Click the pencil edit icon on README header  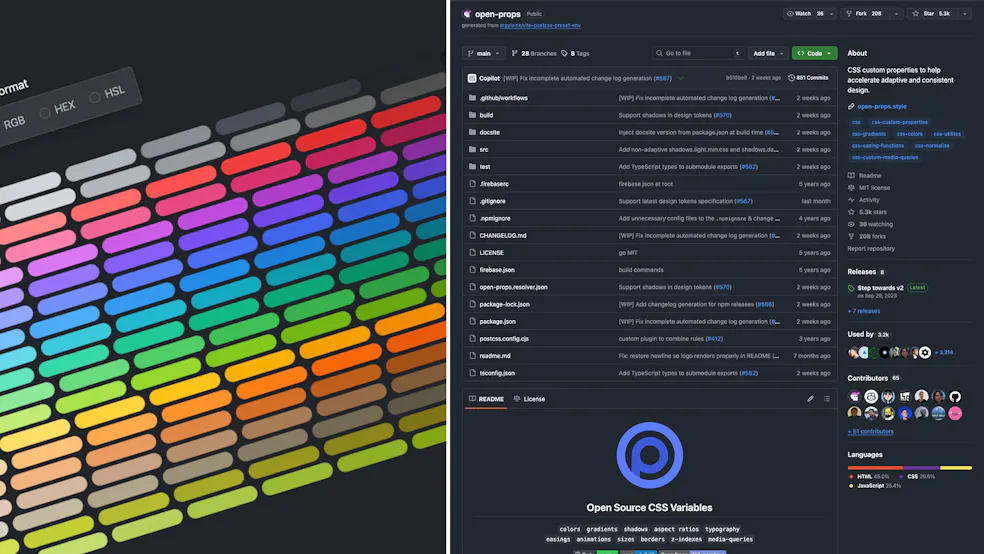pyautogui.click(x=810, y=399)
